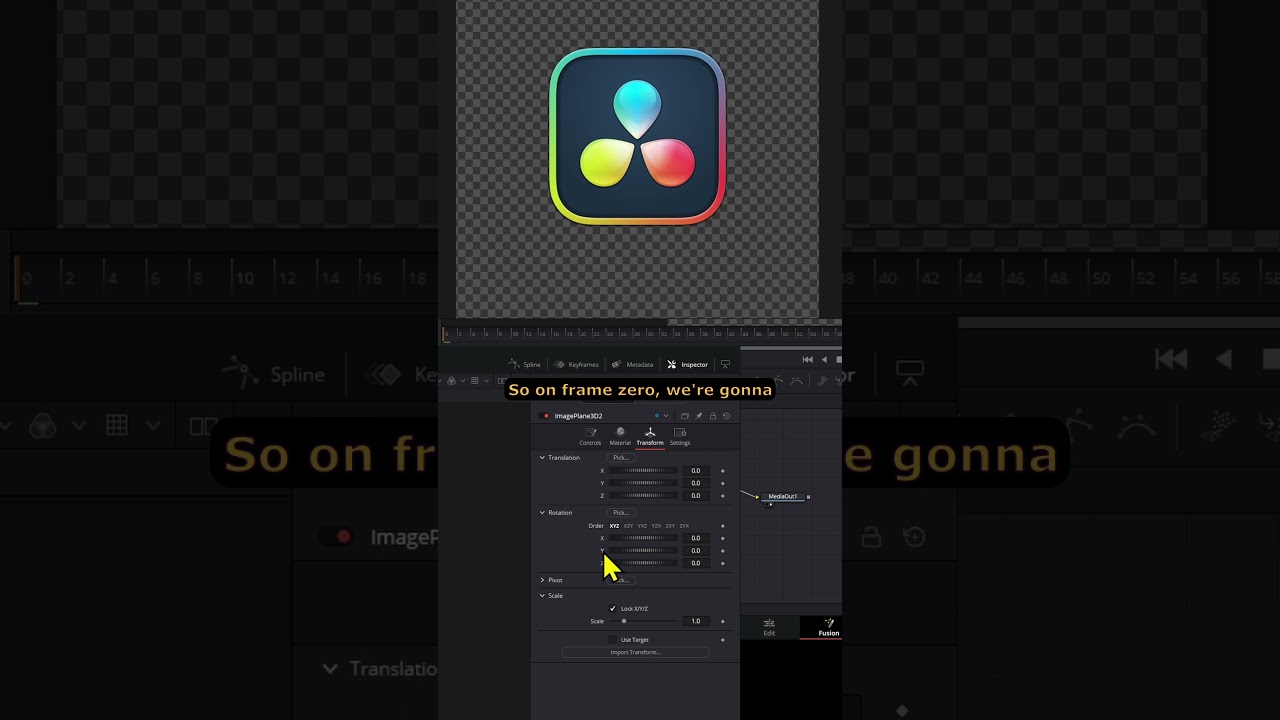
Task: Uncheck the Lock X/Y/Z checkbox
Action: [x=613, y=608]
